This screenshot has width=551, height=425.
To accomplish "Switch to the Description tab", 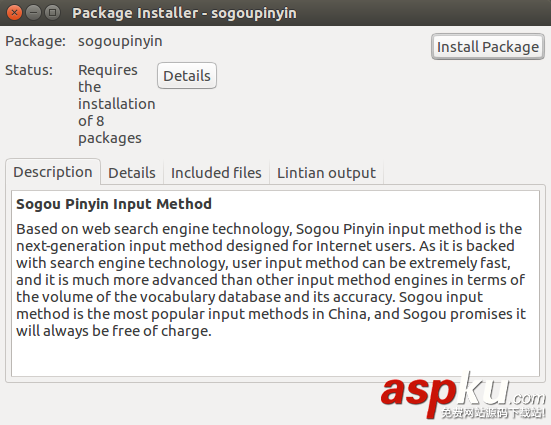I will [x=53, y=172].
